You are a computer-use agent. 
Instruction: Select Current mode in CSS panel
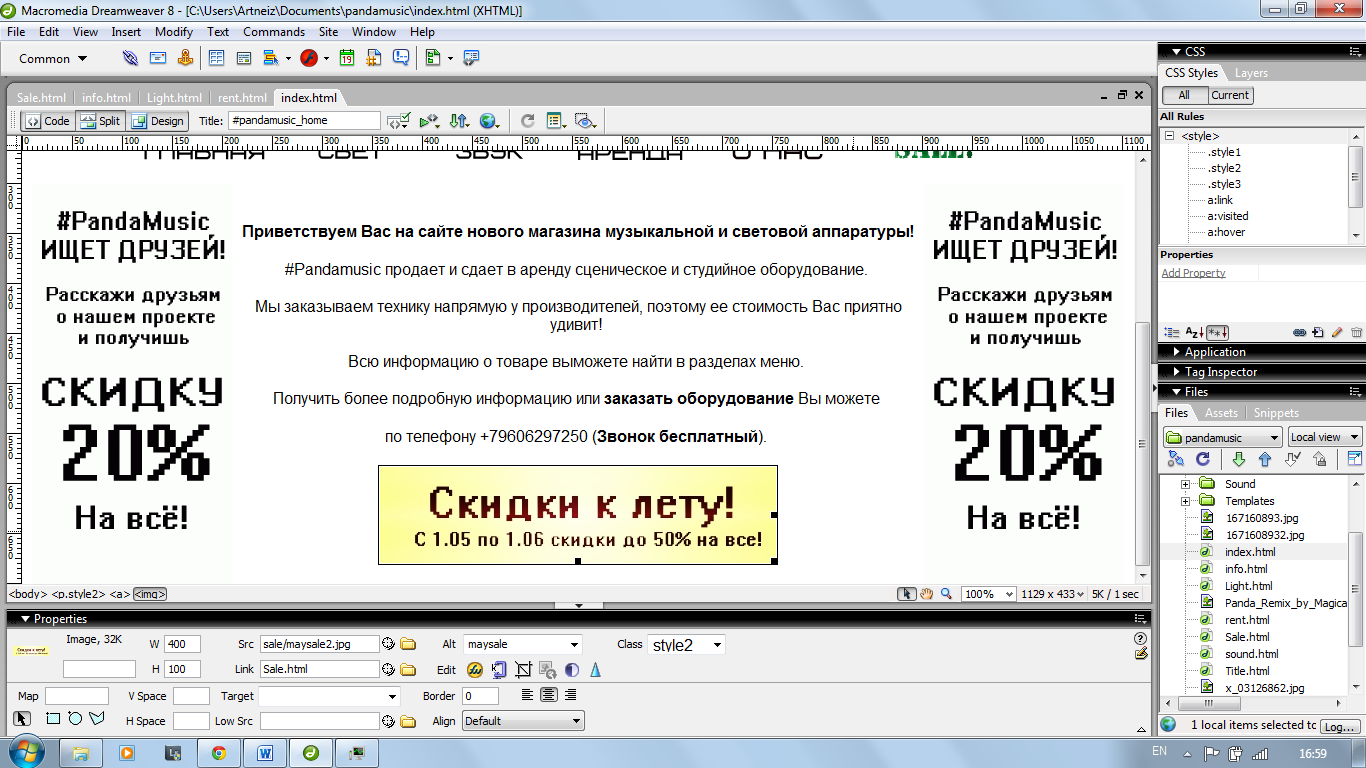click(1230, 95)
